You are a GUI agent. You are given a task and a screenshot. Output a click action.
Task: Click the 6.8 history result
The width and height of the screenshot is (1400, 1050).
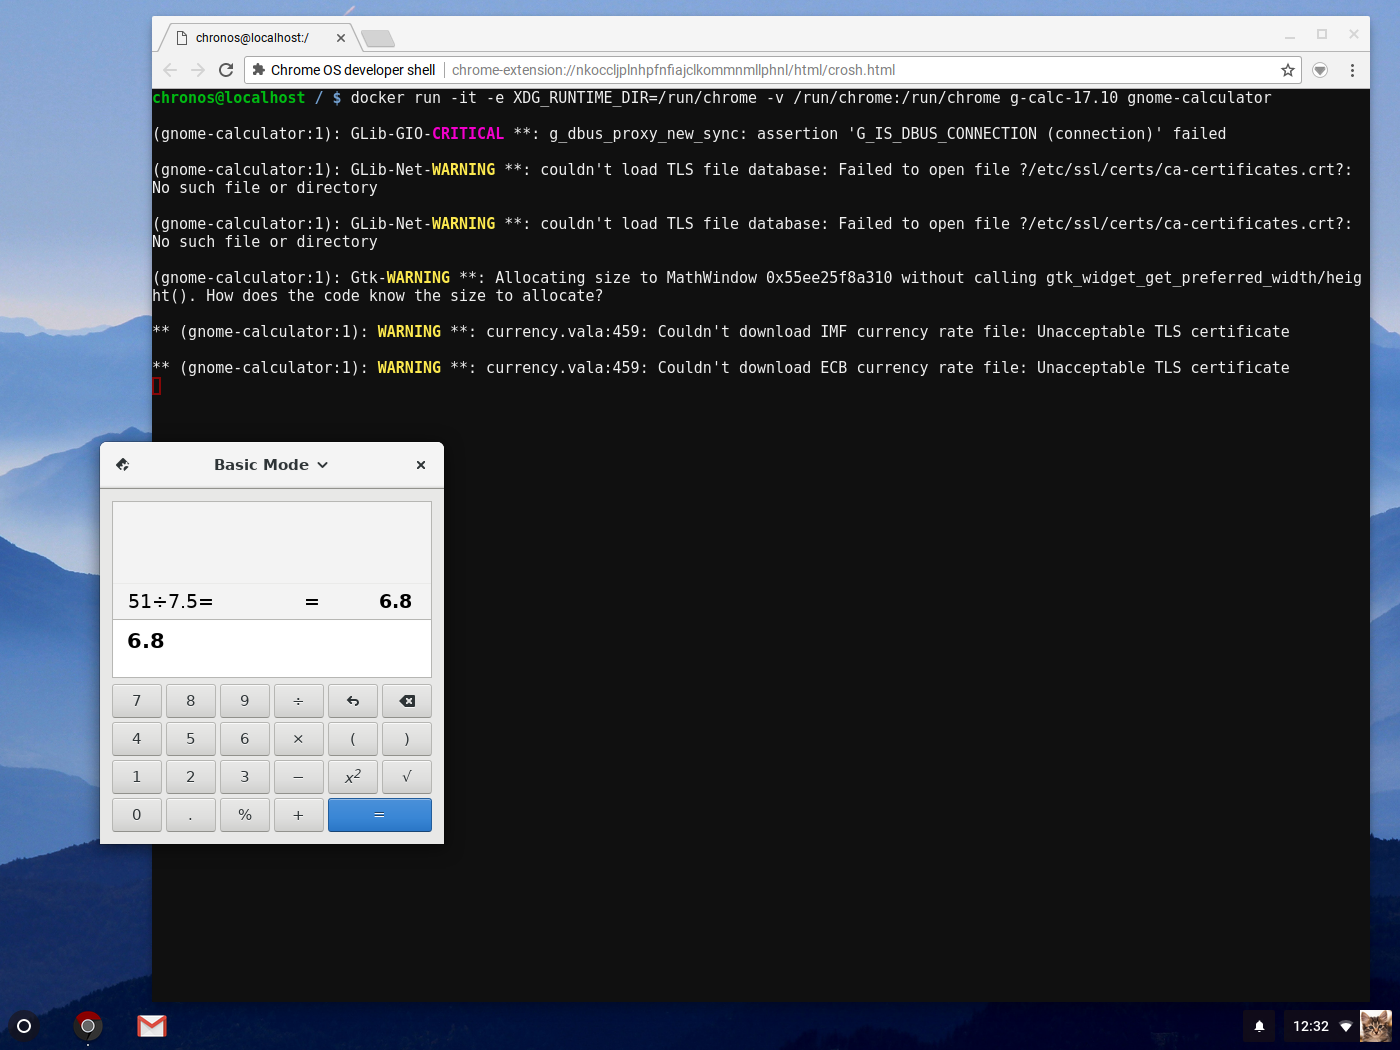pyautogui.click(x=396, y=602)
